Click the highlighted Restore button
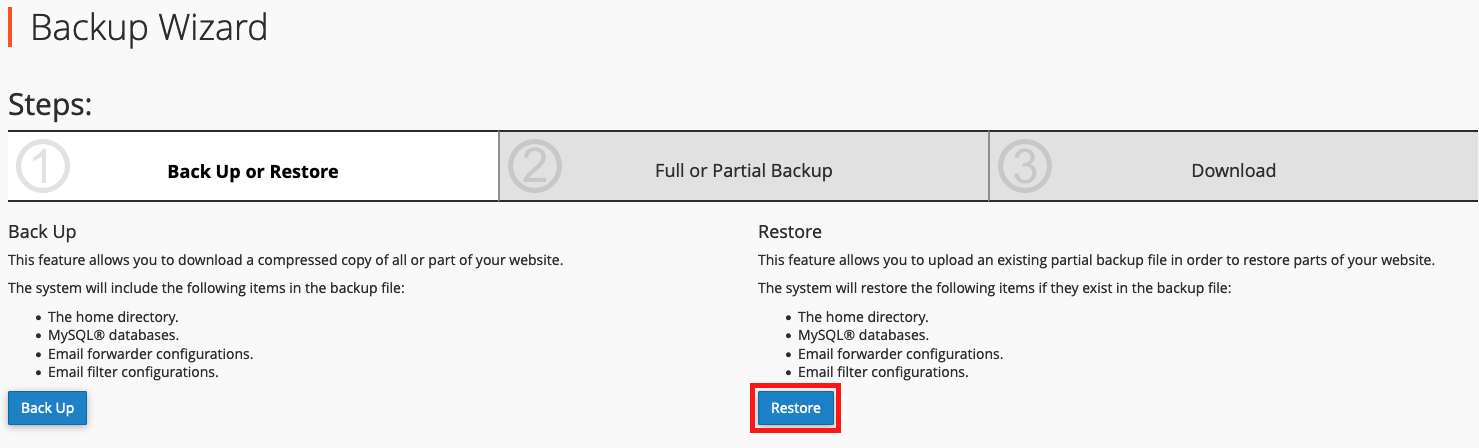This screenshot has width=1479, height=448. coord(796,408)
